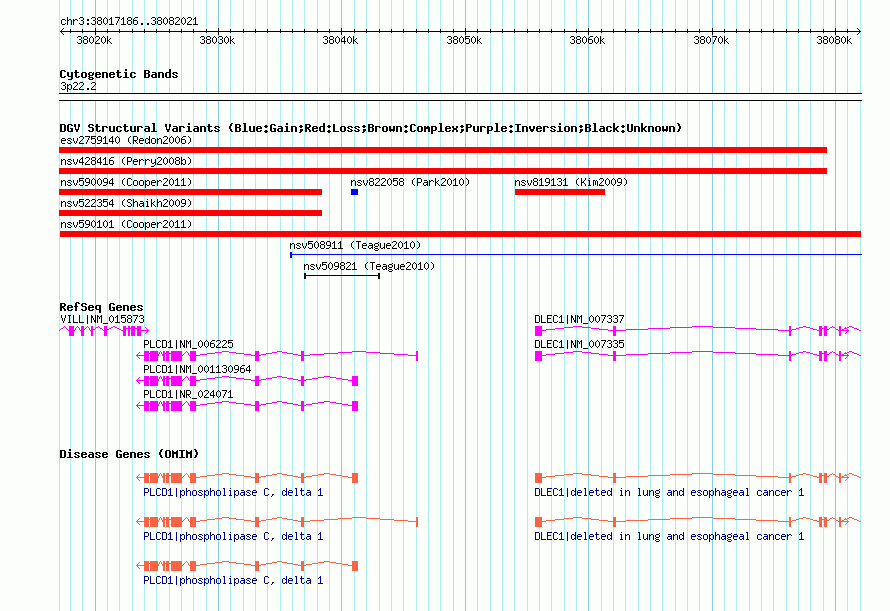Click the 3p22.2 band label
Screen dimensions: 890x611
(x=78, y=86)
